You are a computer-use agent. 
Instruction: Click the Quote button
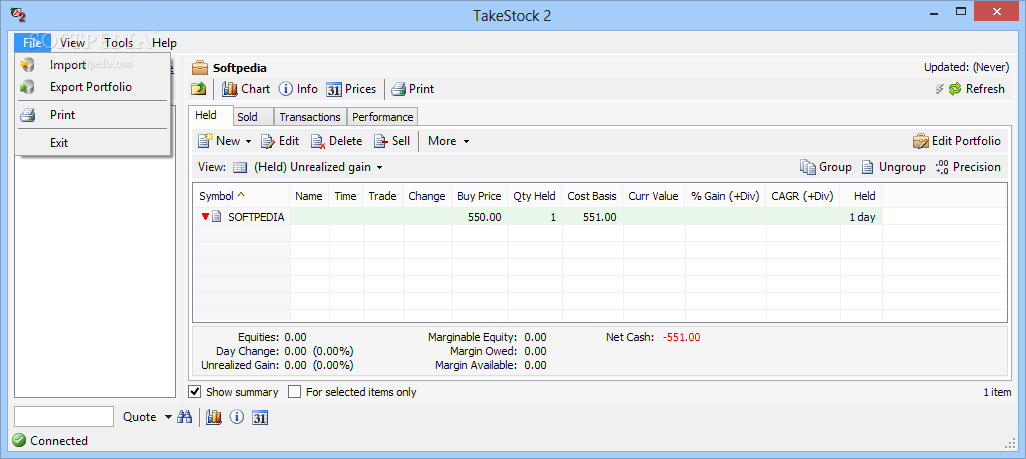pos(139,417)
